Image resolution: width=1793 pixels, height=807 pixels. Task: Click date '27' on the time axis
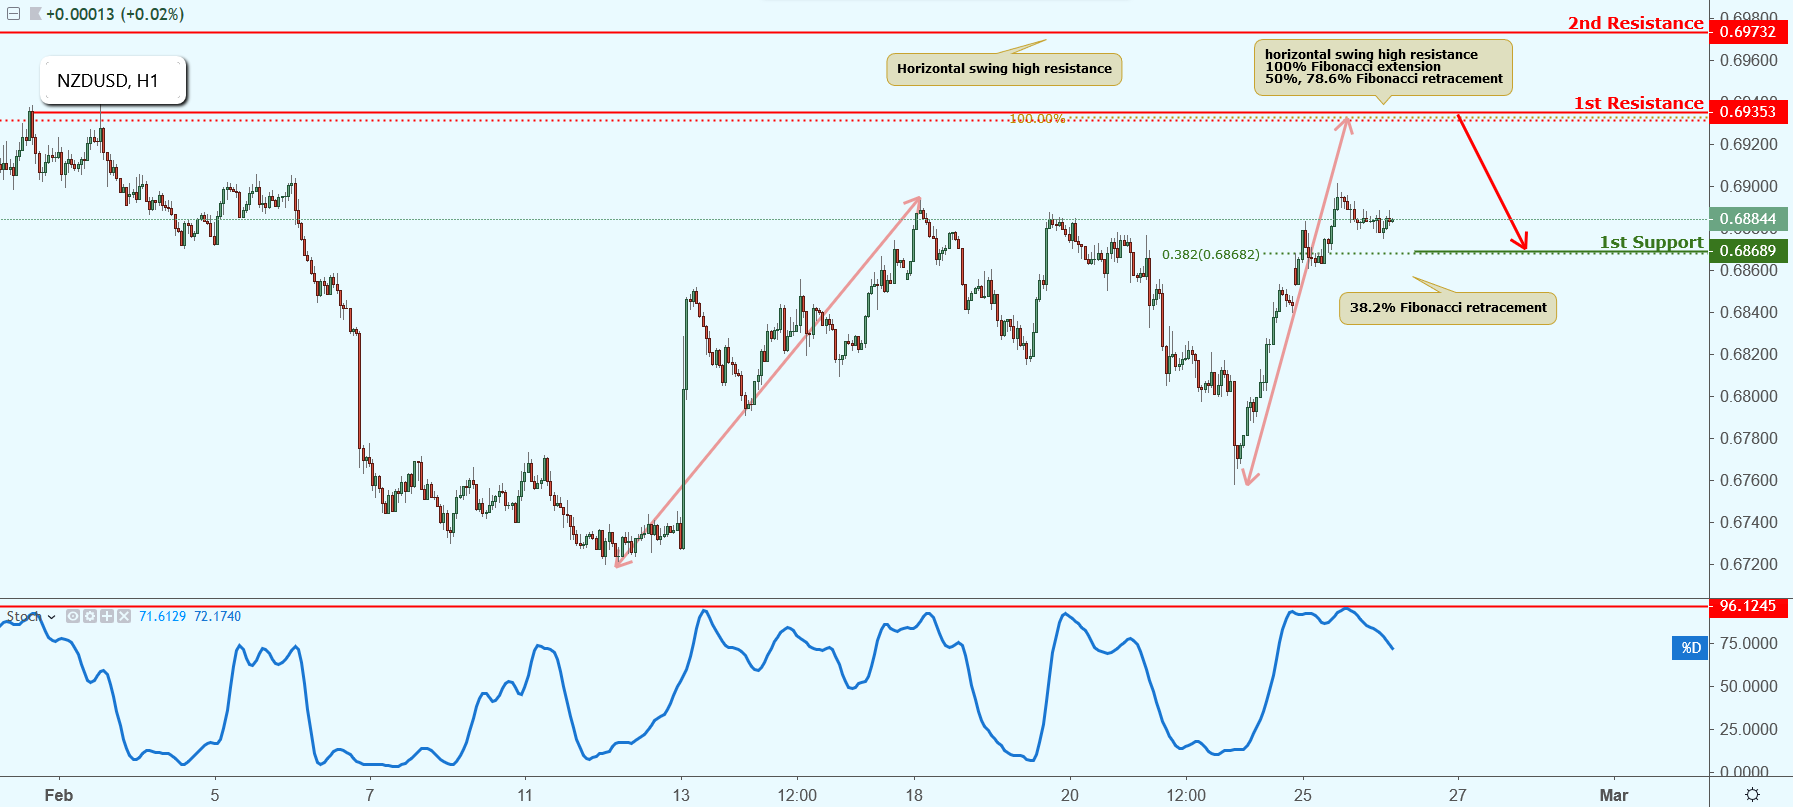click(x=1458, y=795)
